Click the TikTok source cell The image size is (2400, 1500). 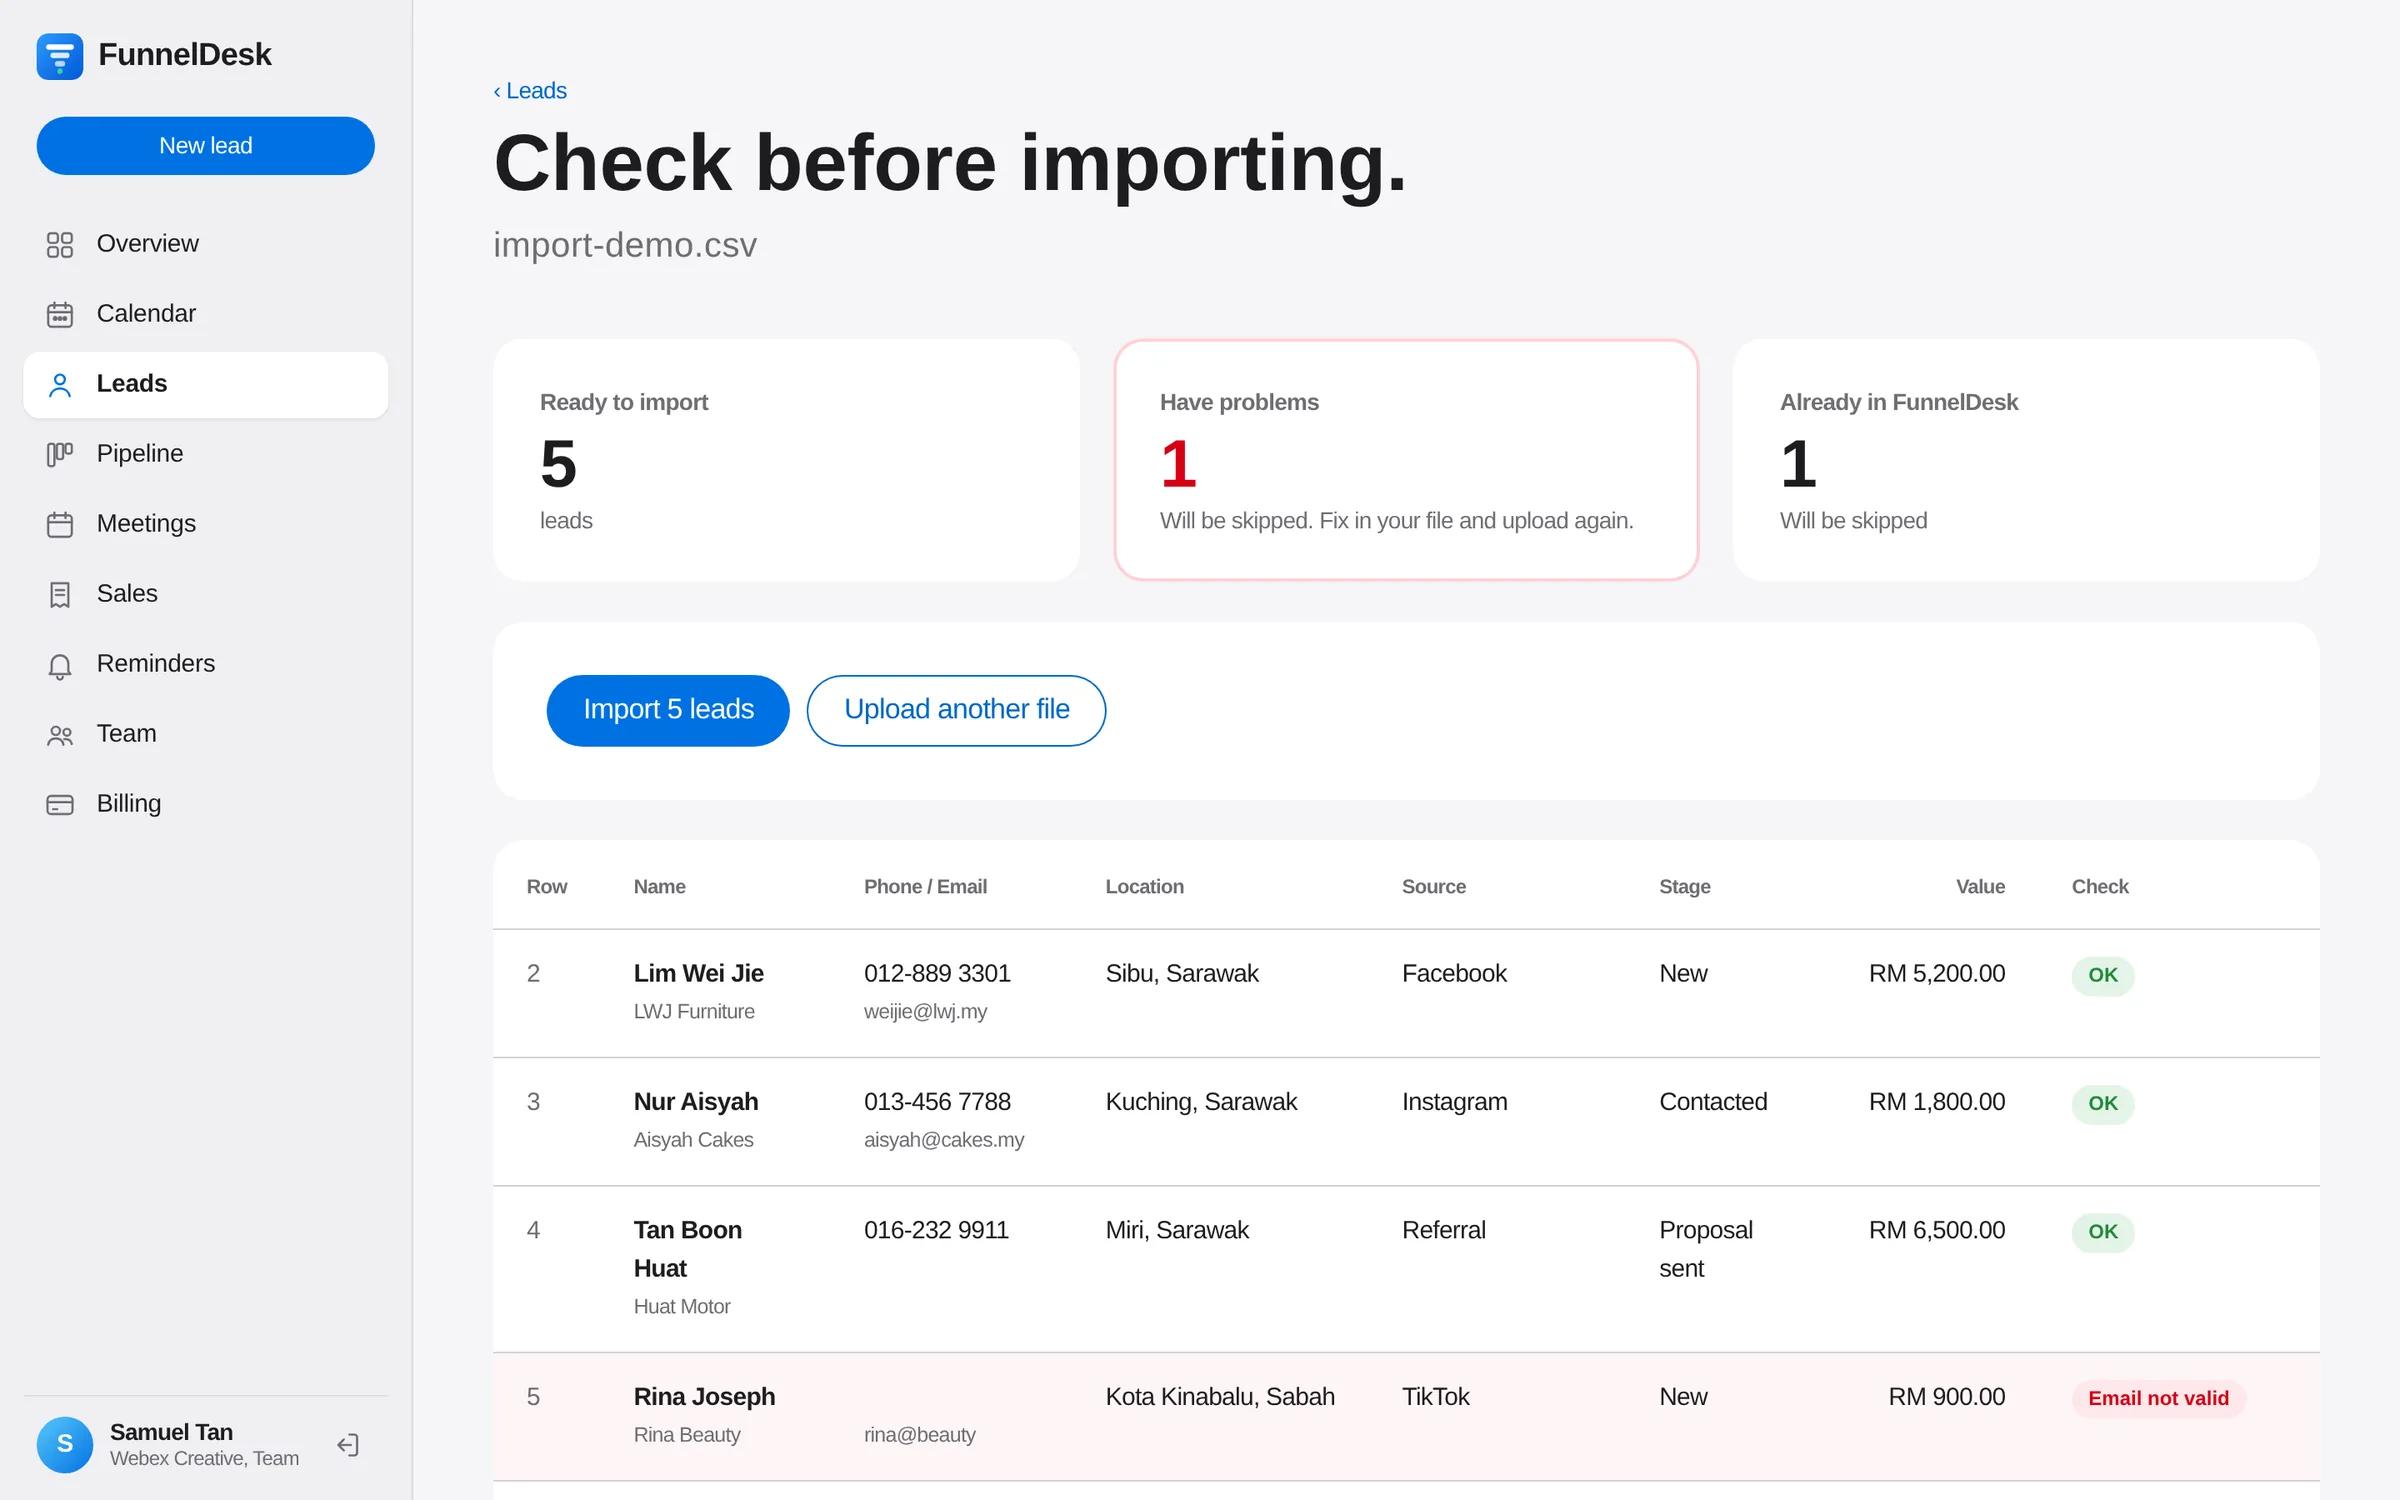(x=1435, y=1397)
